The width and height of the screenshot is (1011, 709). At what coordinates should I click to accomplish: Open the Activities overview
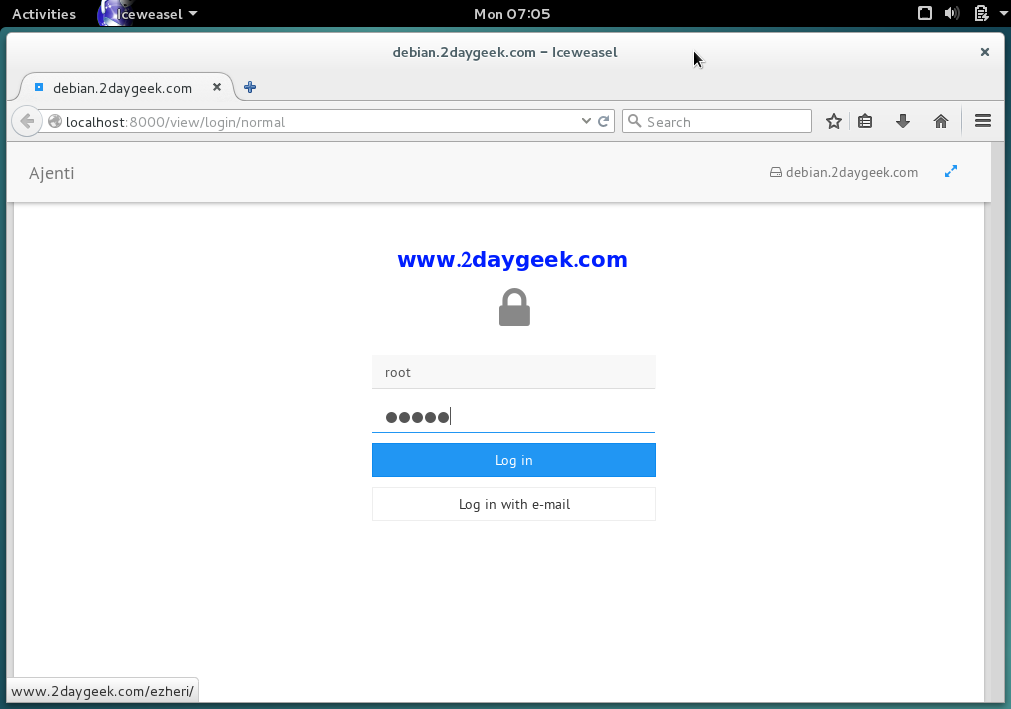pyautogui.click(x=44, y=14)
